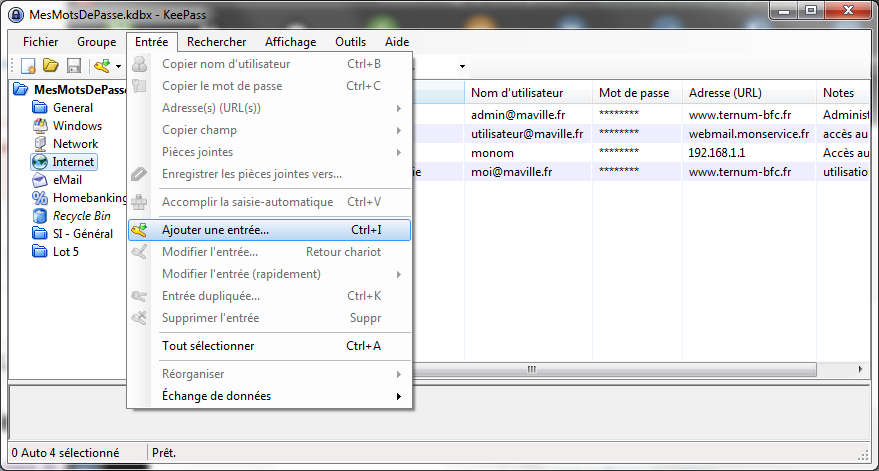Select the Network group in the tree
This screenshot has height=471, width=879.
click(x=75, y=144)
